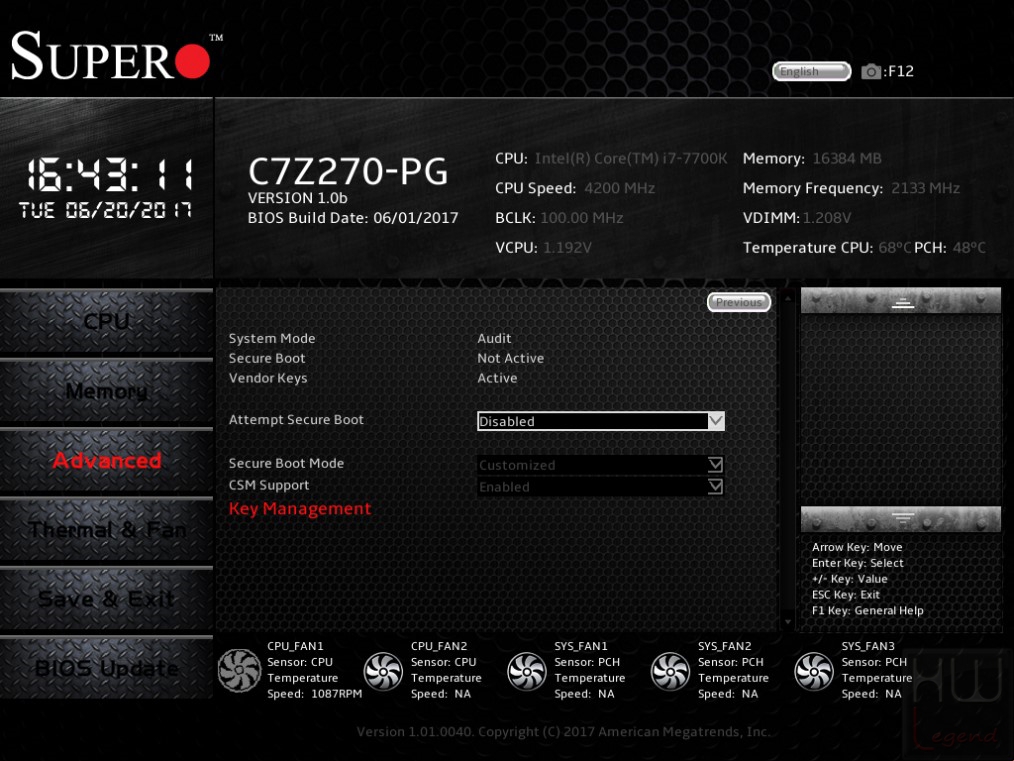This screenshot has width=1014, height=761.
Task: Click the SYS_FAN2 fan icon
Action: pyautogui.click(x=670, y=671)
